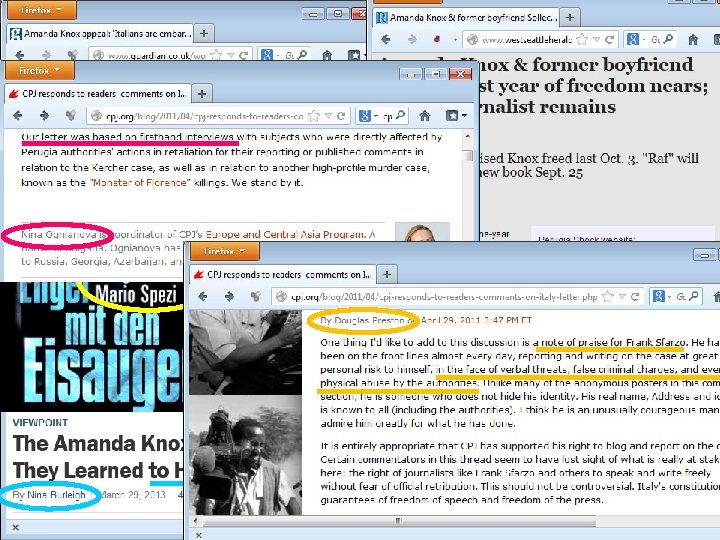Image resolution: width=720 pixels, height=540 pixels.
Task: Click search magnifier in West Seattle Herald window
Action: [669, 39]
